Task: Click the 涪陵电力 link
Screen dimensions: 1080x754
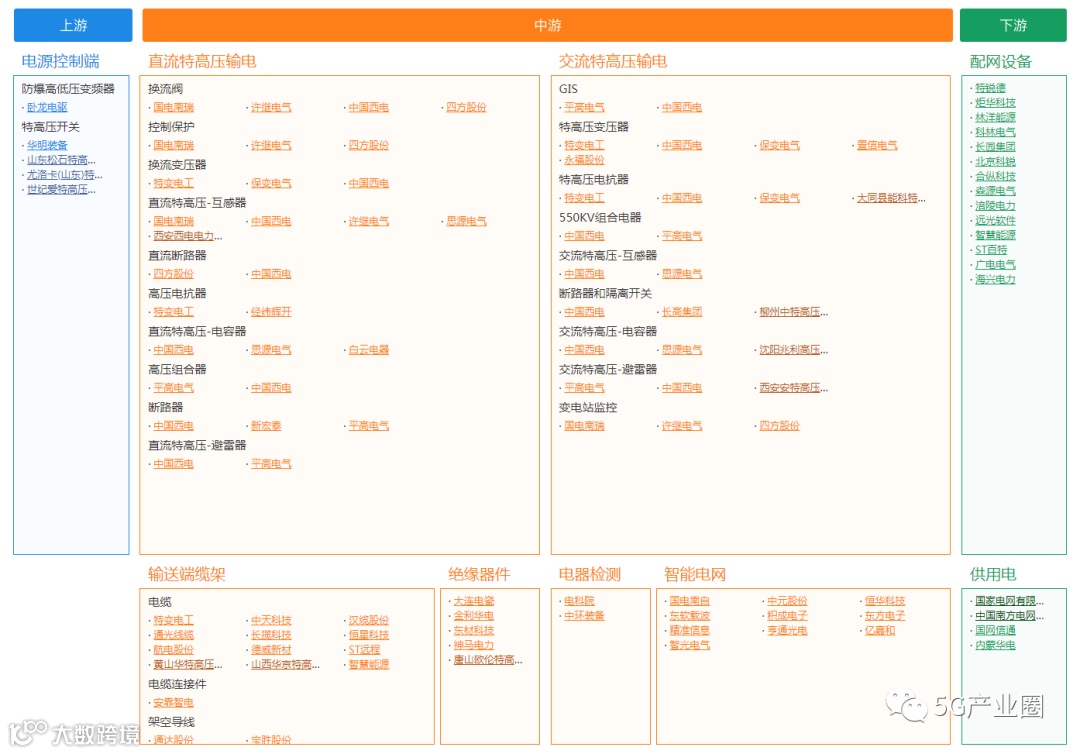Action: click(x=995, y=206)
